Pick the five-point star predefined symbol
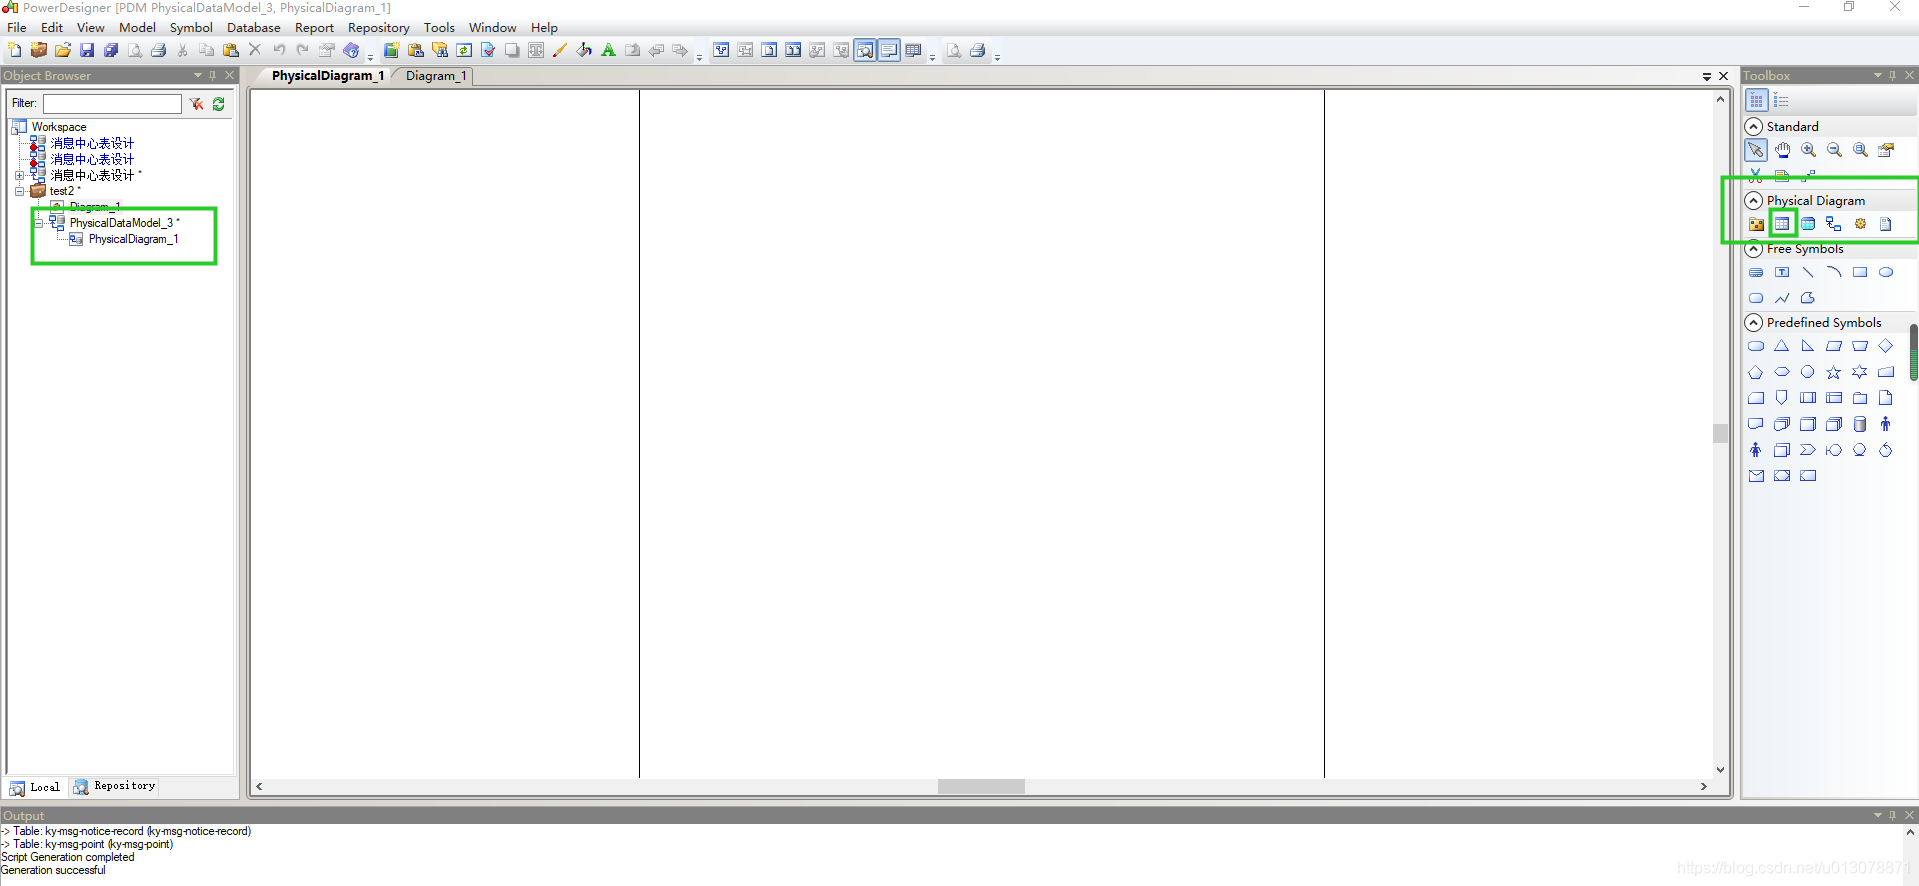Viewport: 1919px width, 886px height. 1834,372
